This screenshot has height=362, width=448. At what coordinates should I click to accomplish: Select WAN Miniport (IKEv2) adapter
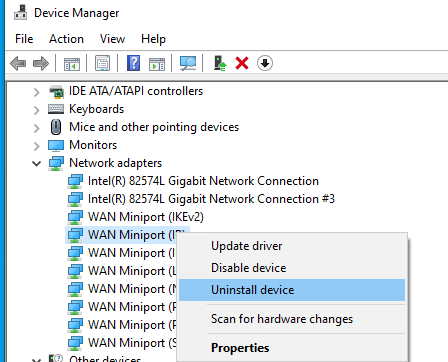[x=146, y=217]
